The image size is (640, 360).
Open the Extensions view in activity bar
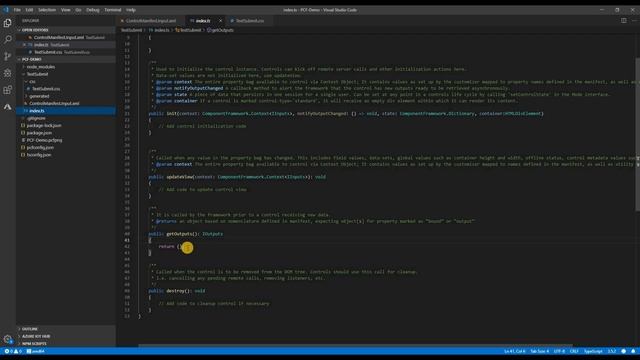(x=7, y=90)
